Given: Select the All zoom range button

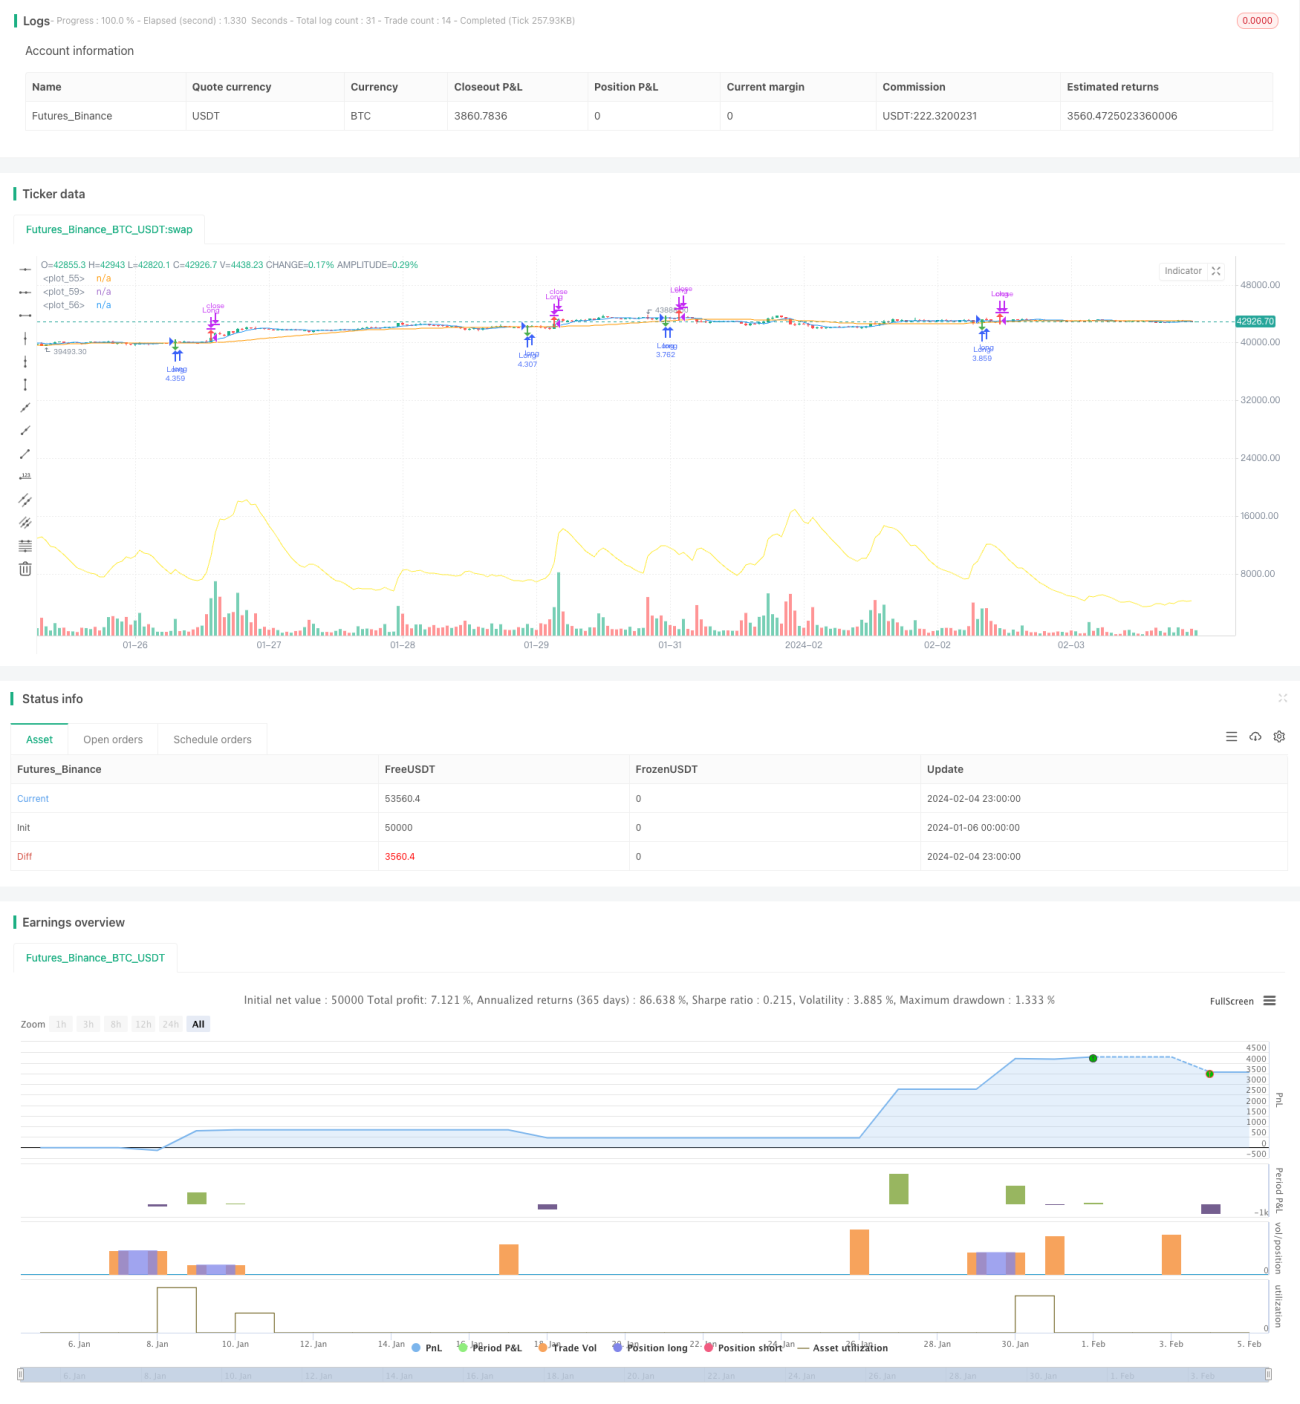Looking at the screenshot, I should 198,1024.
